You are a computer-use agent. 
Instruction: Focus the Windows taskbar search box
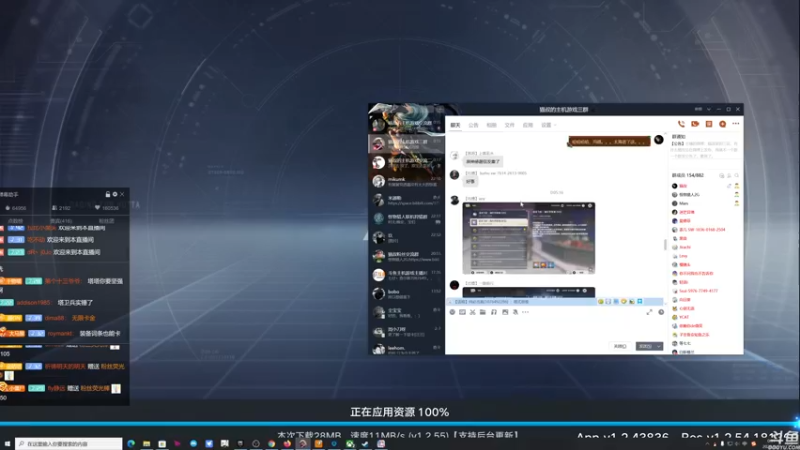69,444
